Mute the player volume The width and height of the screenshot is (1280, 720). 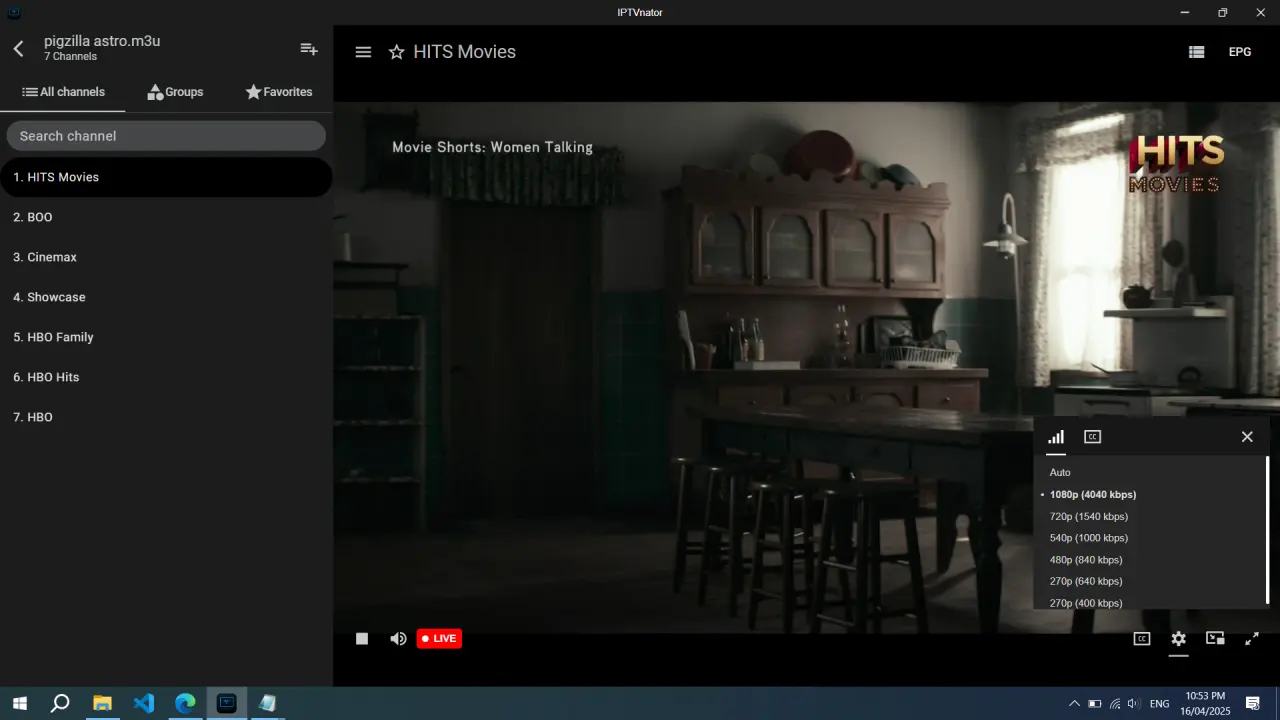pyautogui.click(x=398, y=638)
